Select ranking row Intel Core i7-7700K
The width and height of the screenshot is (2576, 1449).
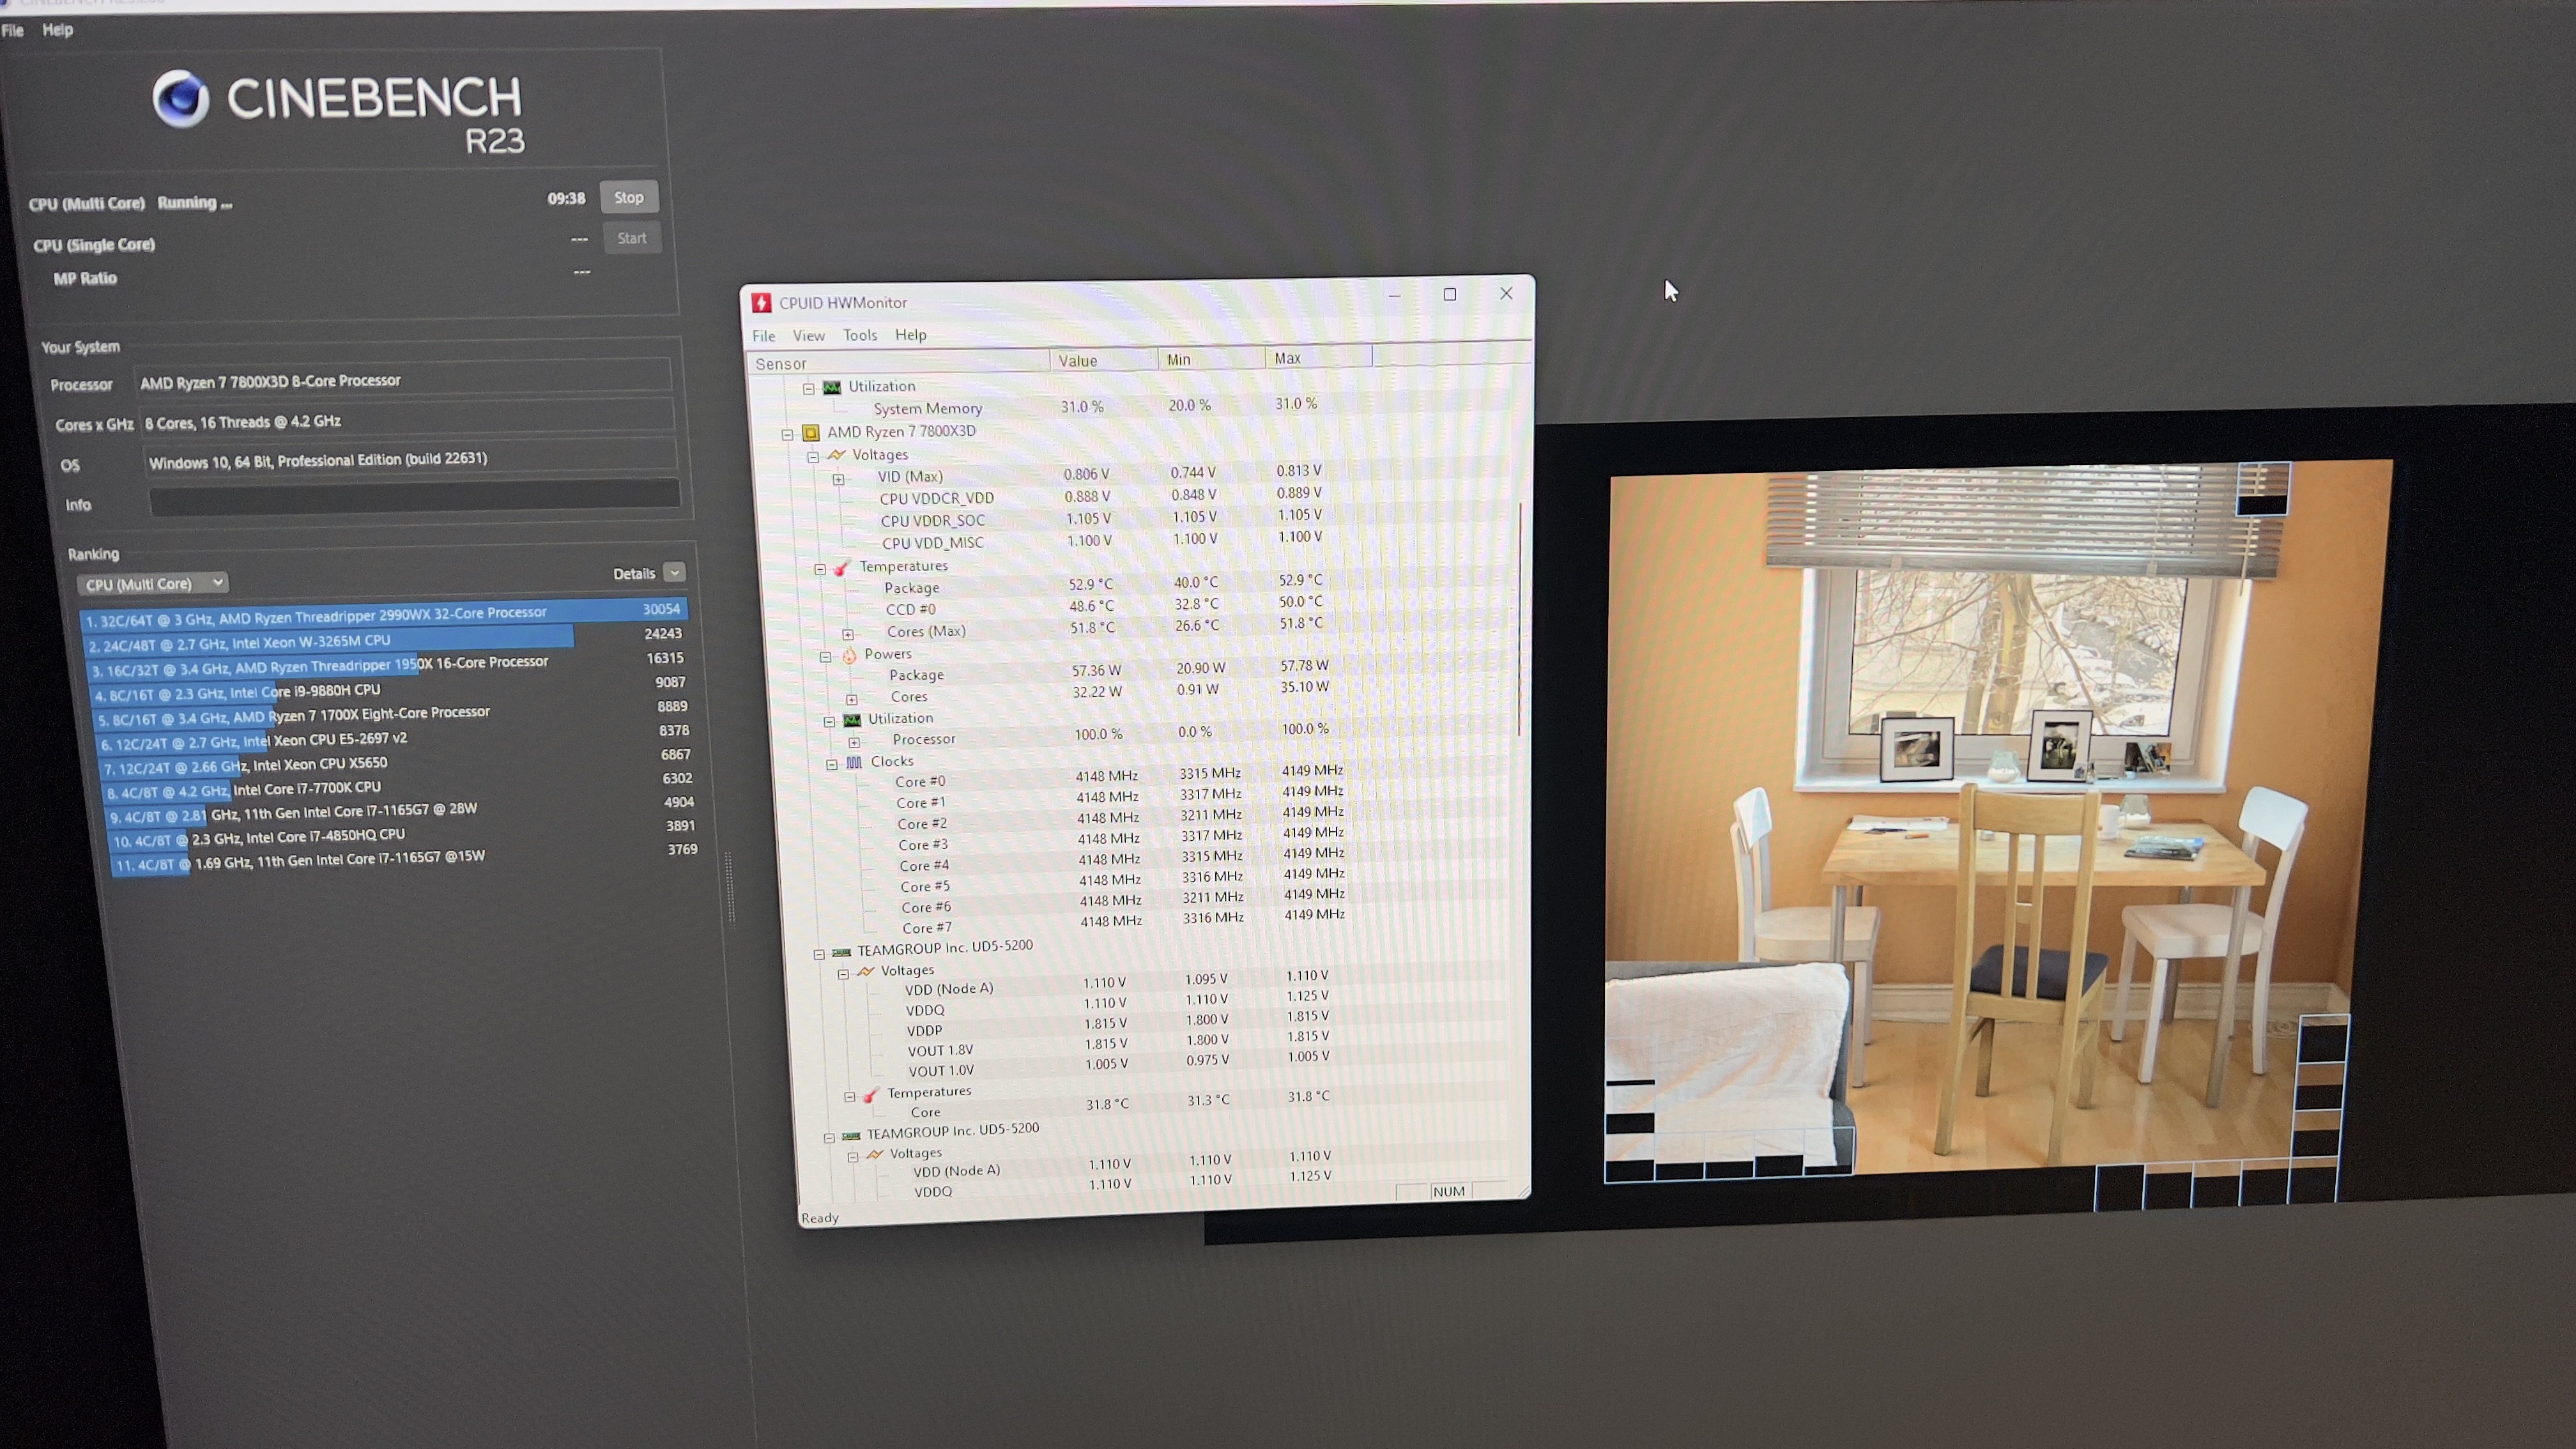tap(400, 787)
